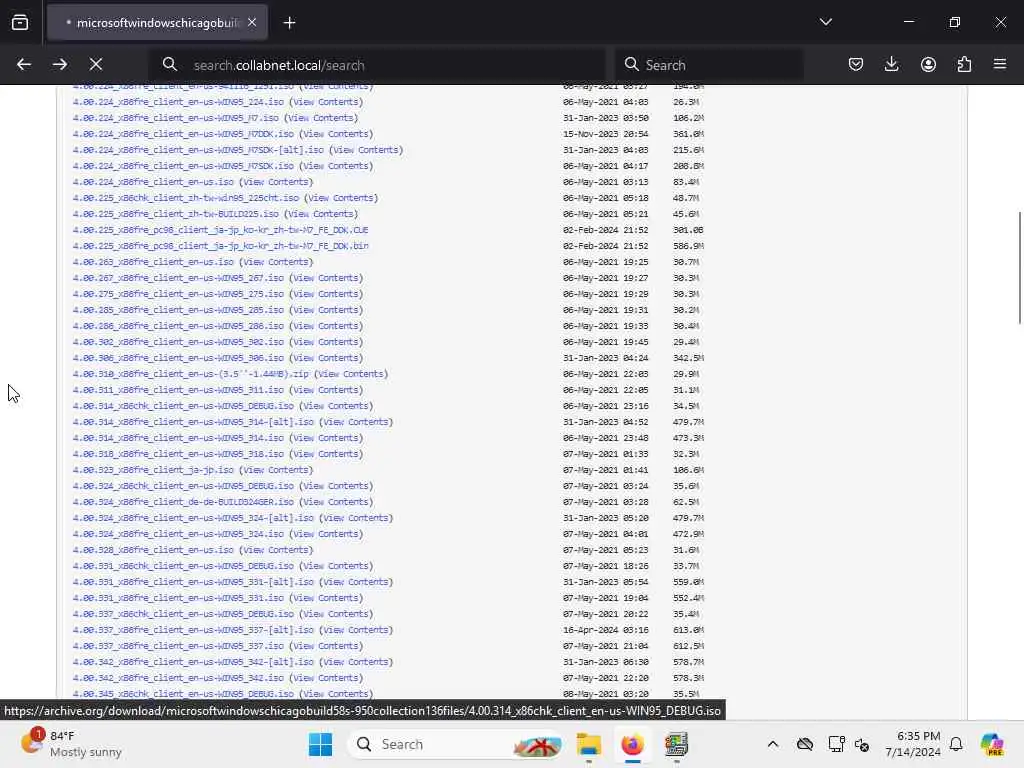The height and width of the screenshot is (768, 1024).
Task: Click the date 16-Apr-2024 03:16
Action: 605,630
